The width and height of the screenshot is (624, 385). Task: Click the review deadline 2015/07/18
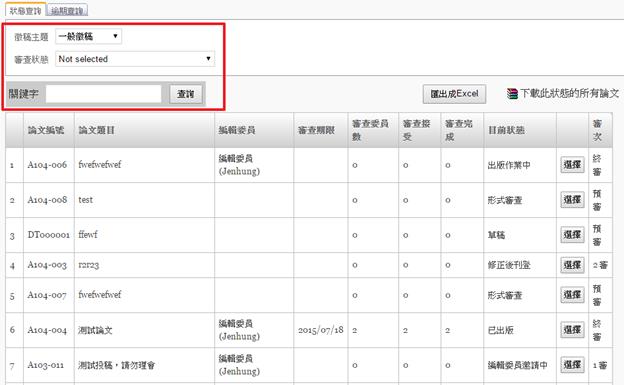[x=321, y=330]
